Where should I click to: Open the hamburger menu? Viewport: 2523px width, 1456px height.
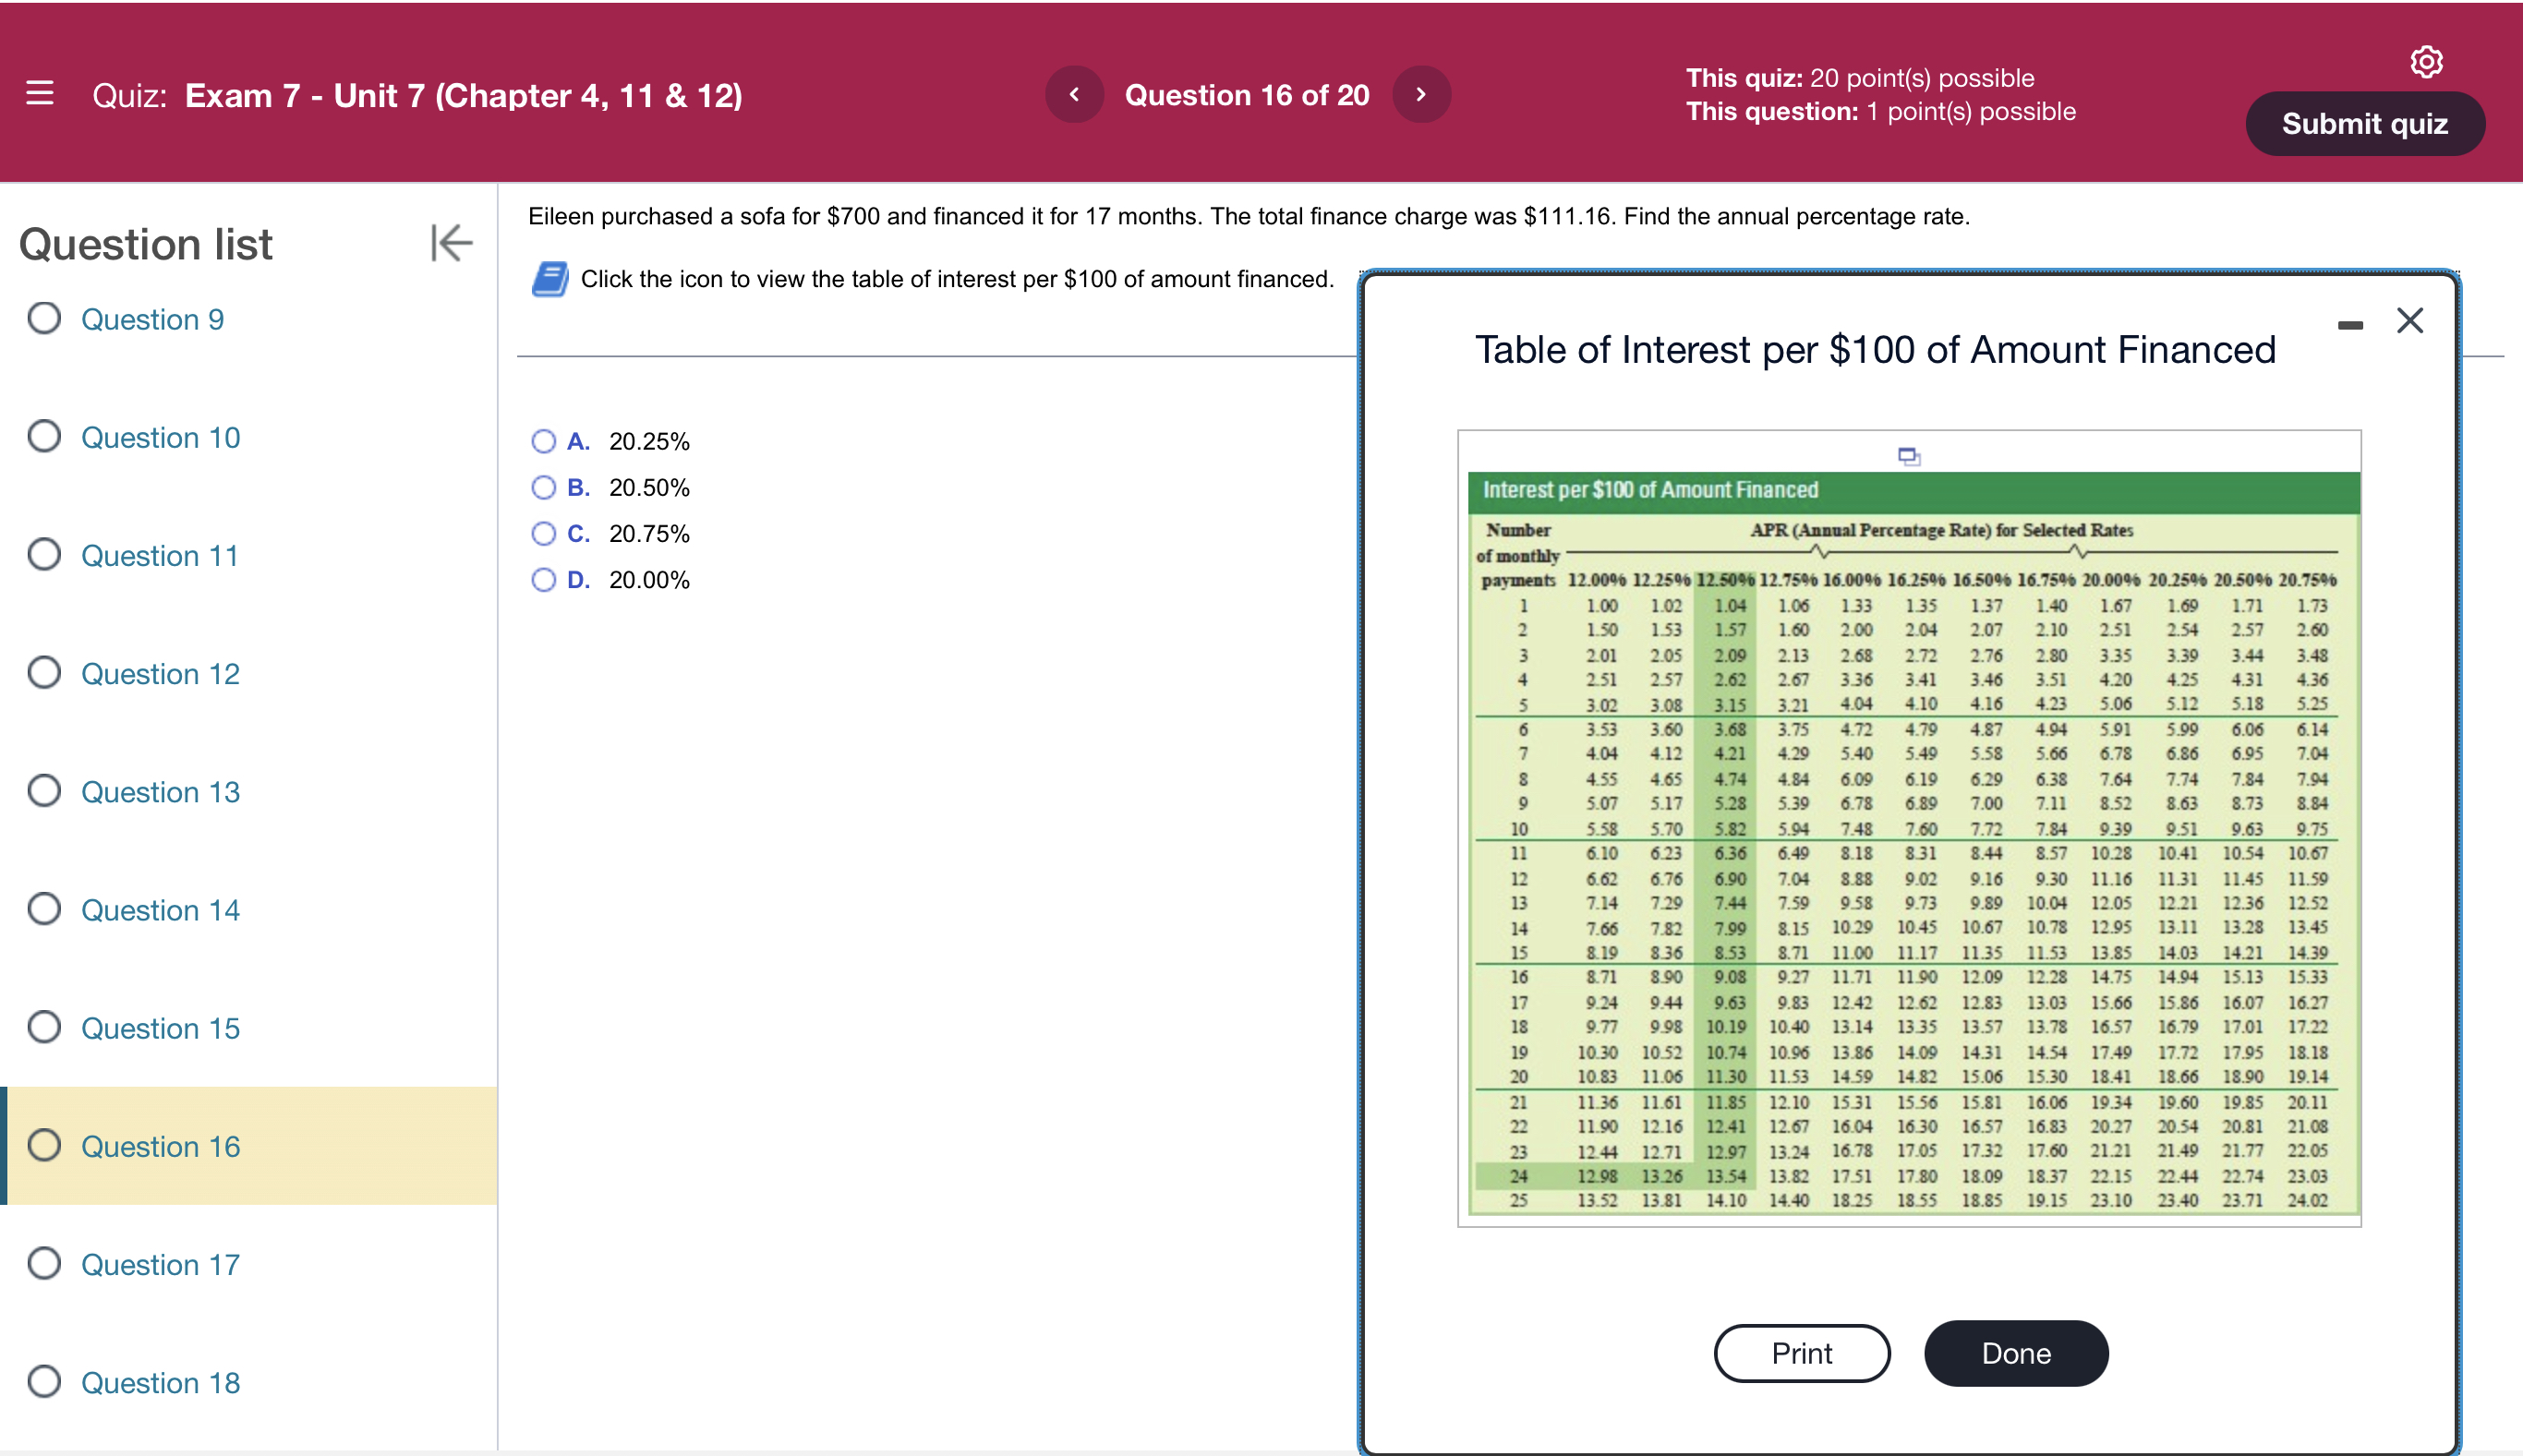[x=40, y=94]
